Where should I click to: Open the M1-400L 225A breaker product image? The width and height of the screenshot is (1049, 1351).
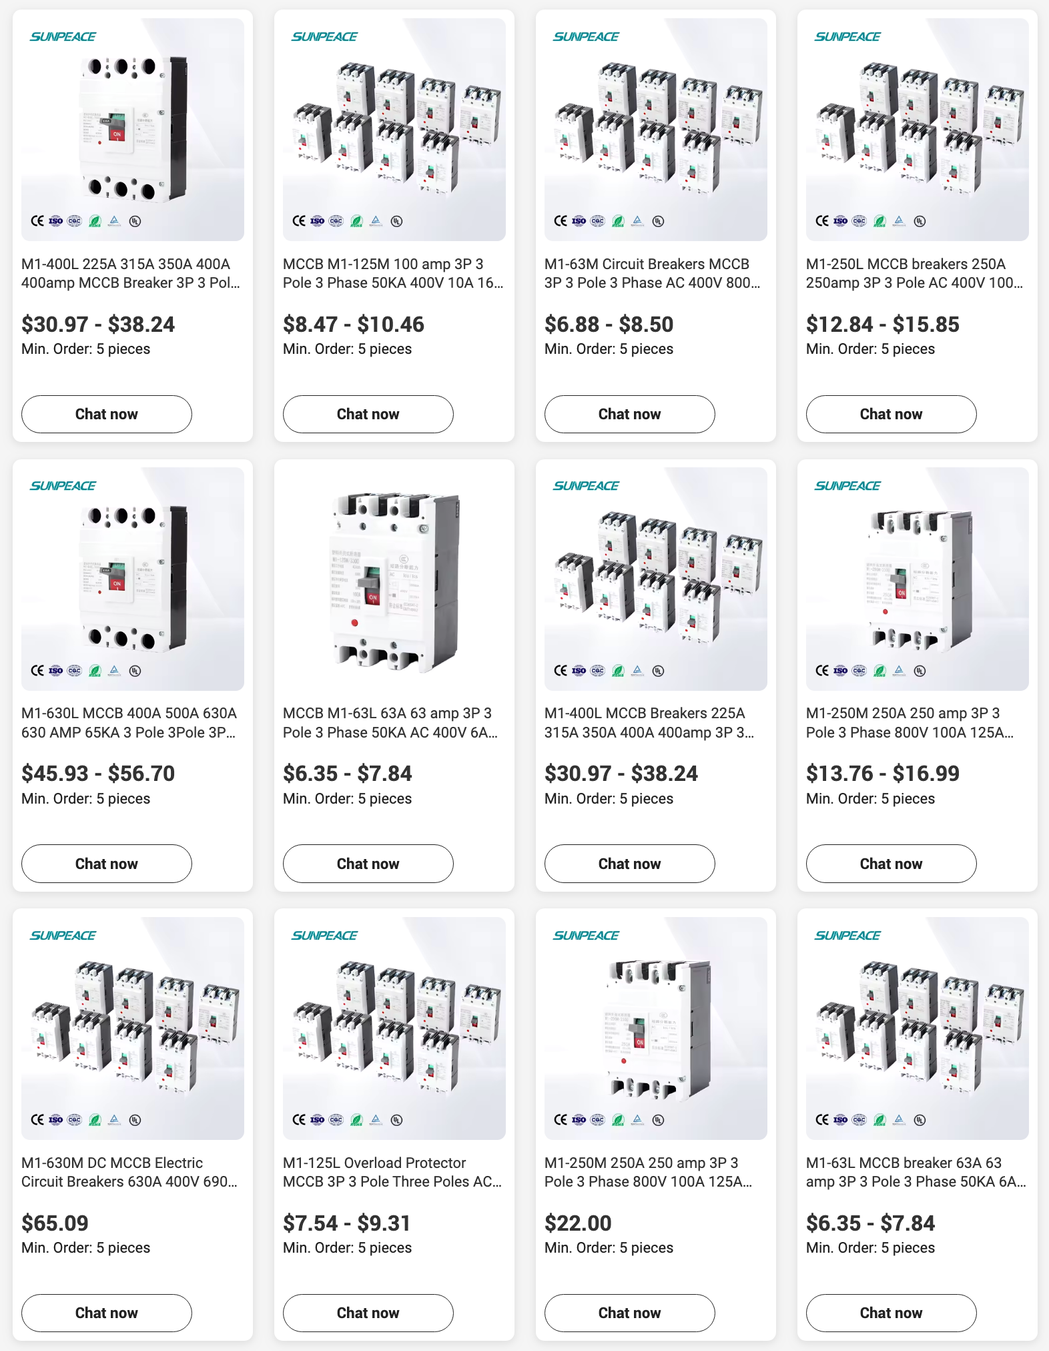(132, 129)
